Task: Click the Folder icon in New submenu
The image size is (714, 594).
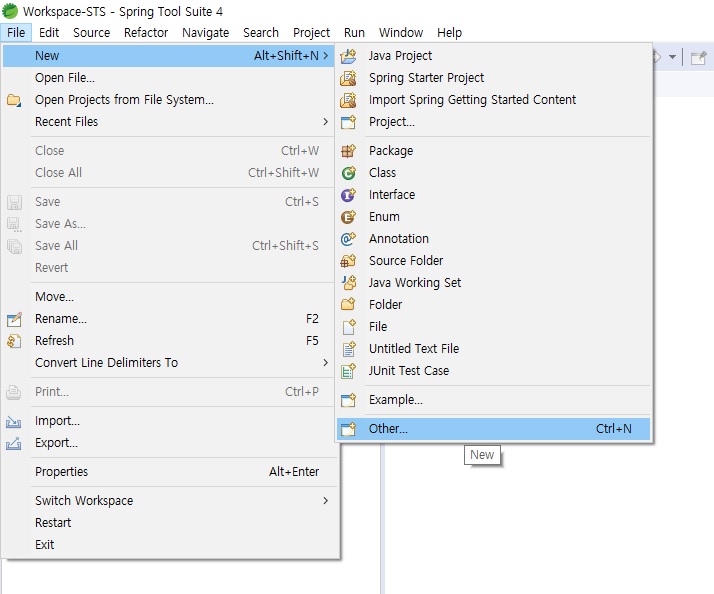Action: pyautogui.click(x=348, y=304)
